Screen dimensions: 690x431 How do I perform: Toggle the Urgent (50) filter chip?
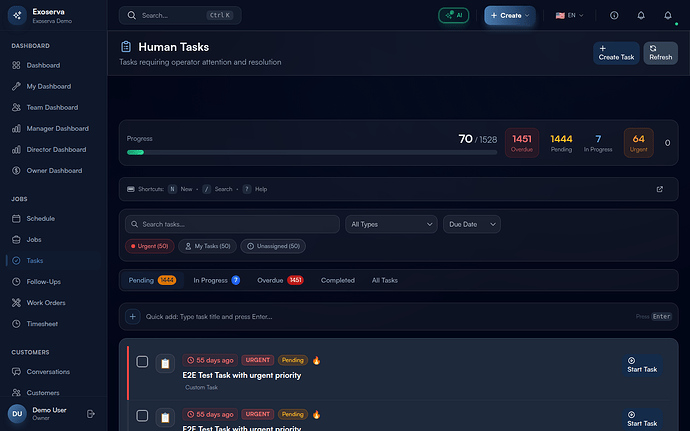[x=149, y=246]
